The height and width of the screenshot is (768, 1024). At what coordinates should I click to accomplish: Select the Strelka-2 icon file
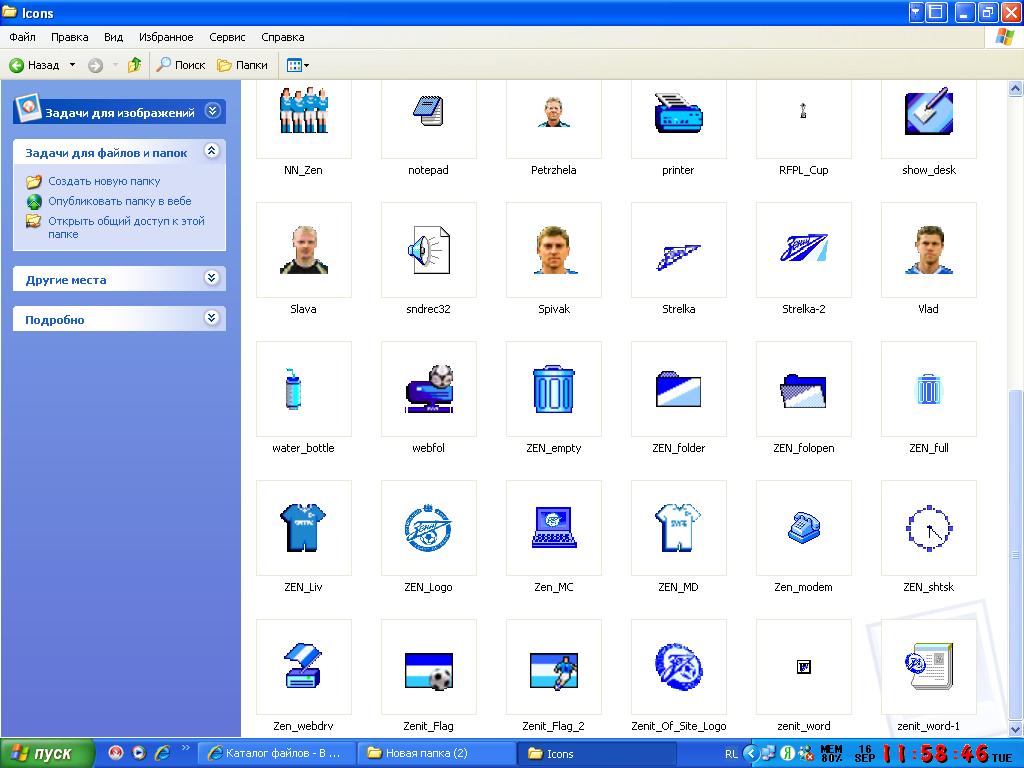click(x=804, y=250)
